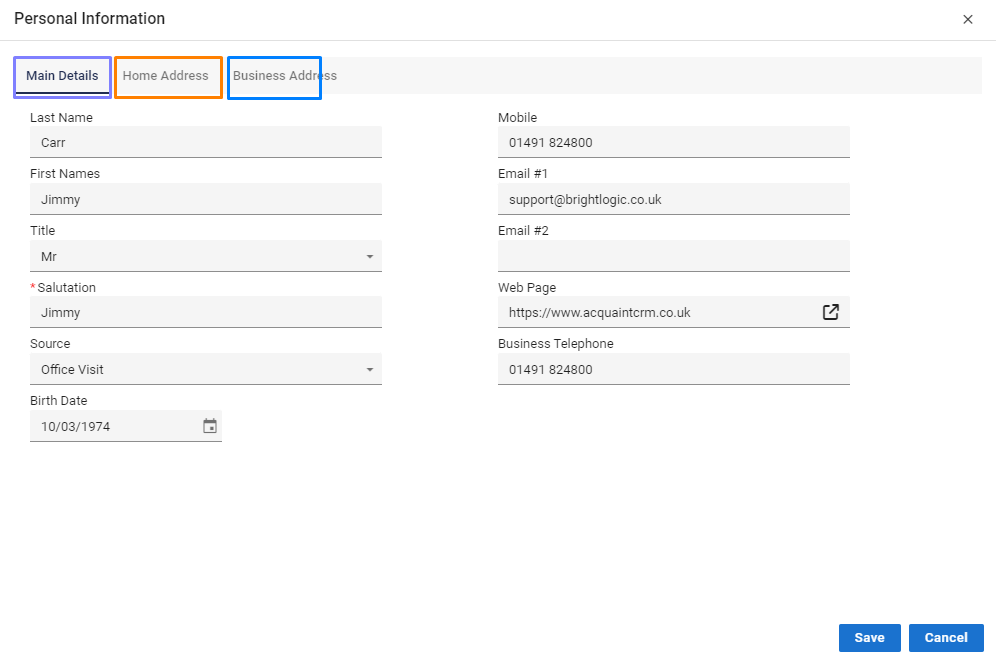This screenshot has width=996, height=658.
Task: Click the 'Salutation' required field label
Action: [63, 288]
